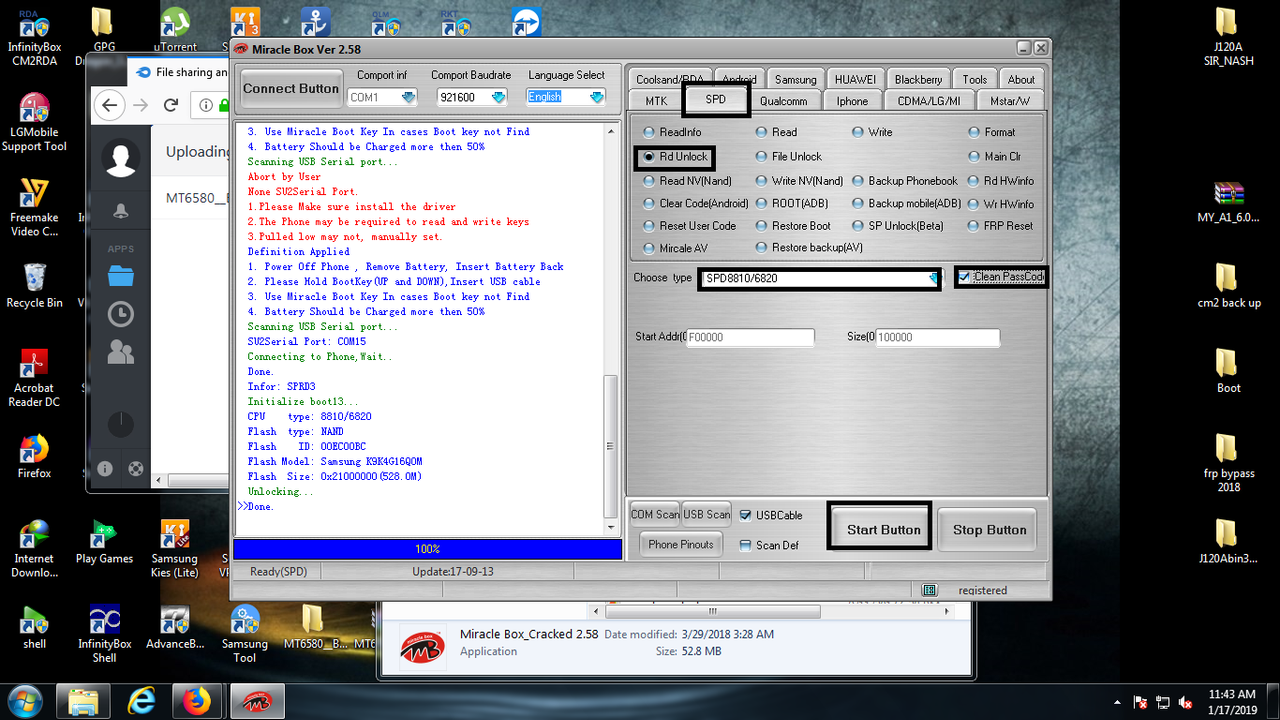The height and width of the screenshot is (720, 1280).
Task: Open Freemake Video Converter desktop icon
Action: click(x=34, y=208)
